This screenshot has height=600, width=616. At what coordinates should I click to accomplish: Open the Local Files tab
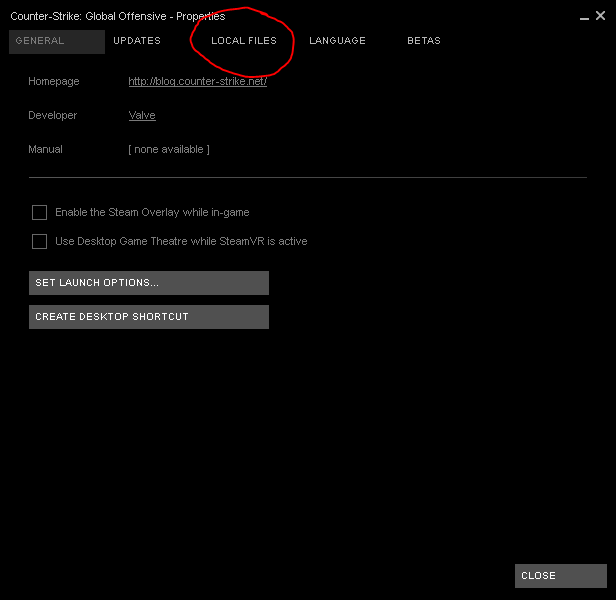coord(244,41)
